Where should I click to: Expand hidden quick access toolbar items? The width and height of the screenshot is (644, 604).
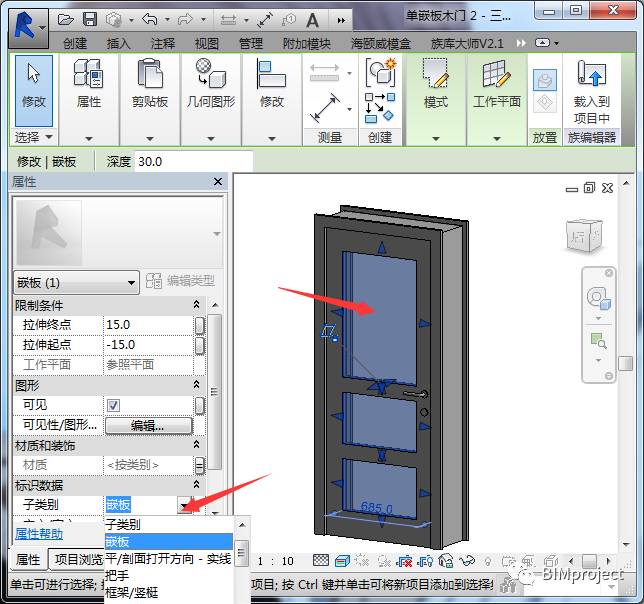341,20
